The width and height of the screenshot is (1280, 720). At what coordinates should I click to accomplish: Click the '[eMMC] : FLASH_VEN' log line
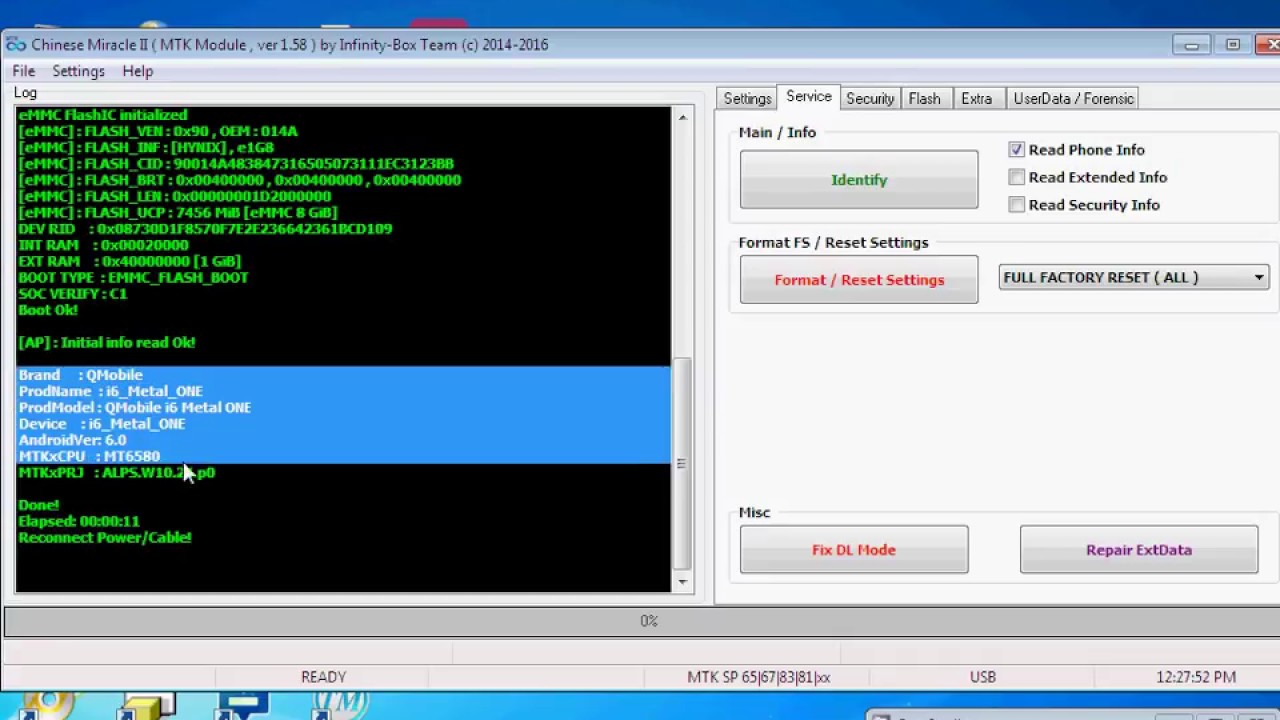point(158,131)
